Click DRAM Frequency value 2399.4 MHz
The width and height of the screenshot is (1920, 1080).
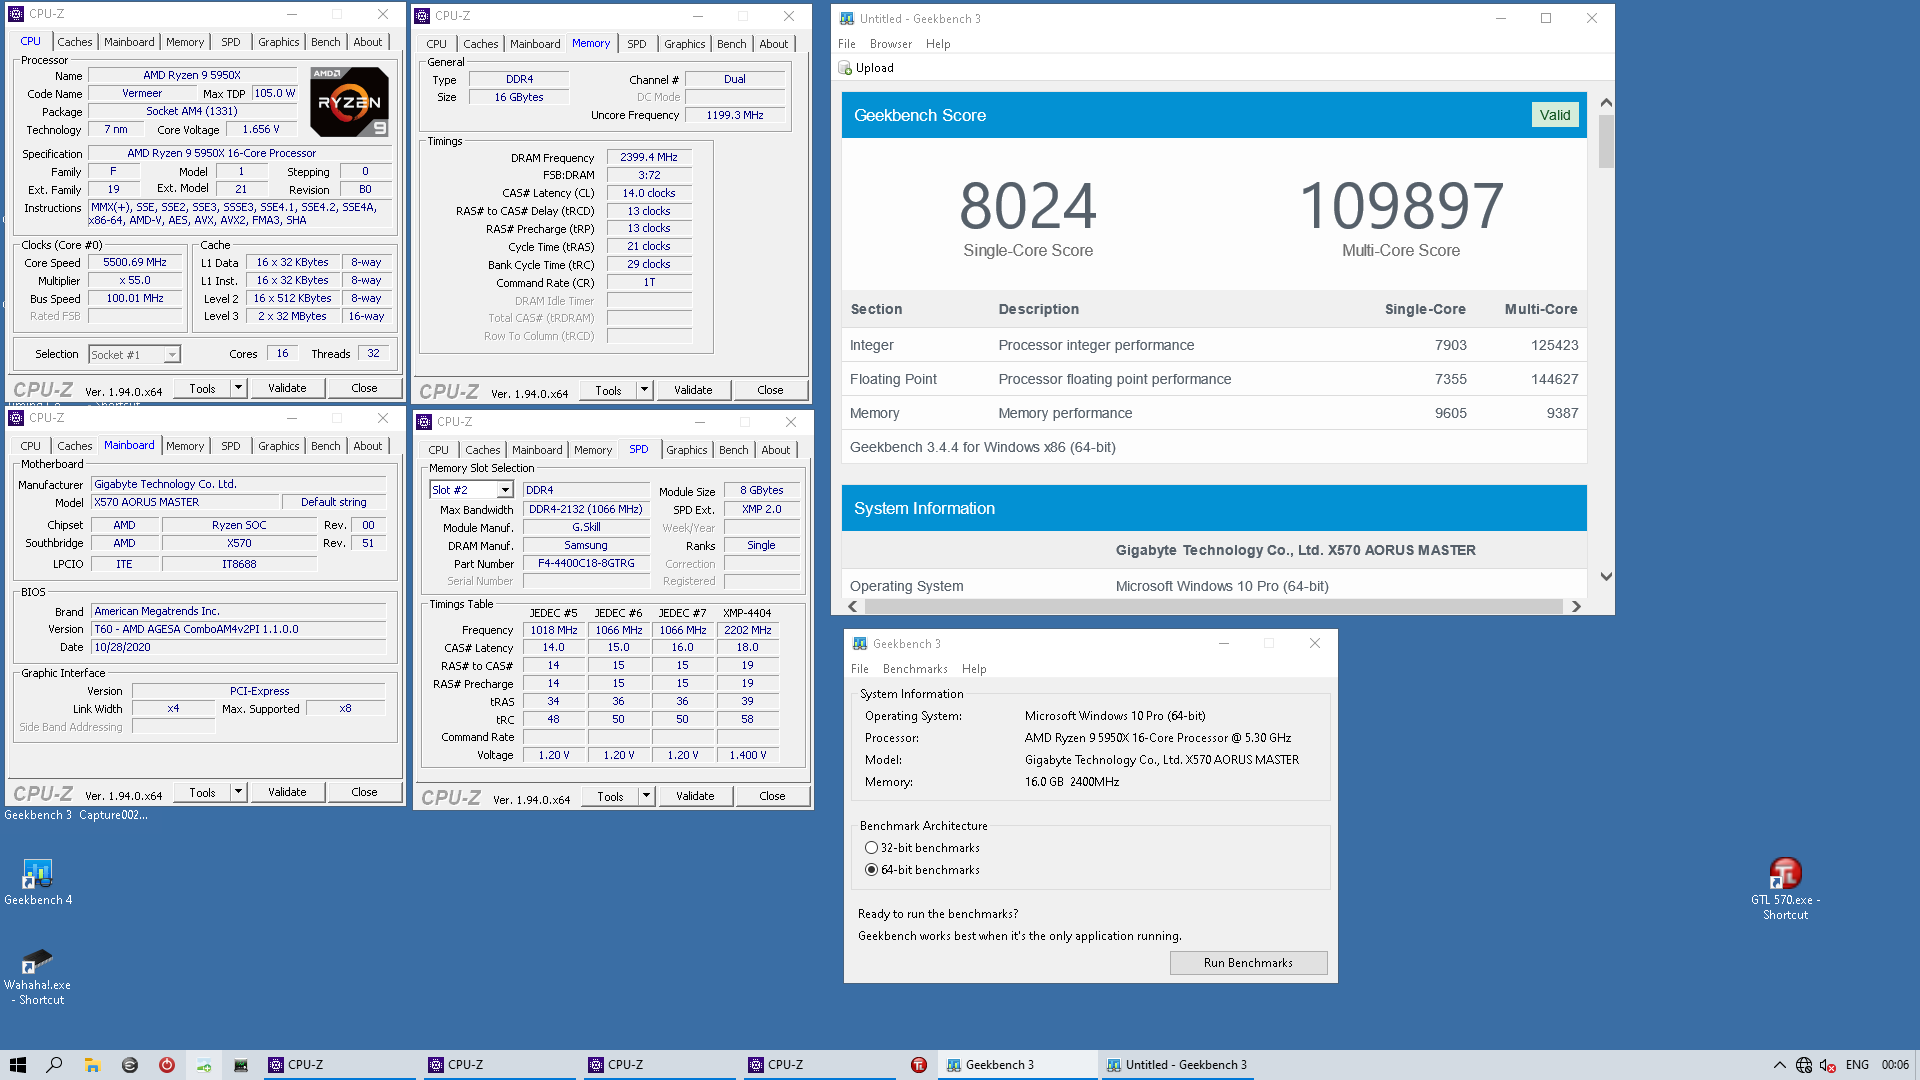click(x=649, y=157)
